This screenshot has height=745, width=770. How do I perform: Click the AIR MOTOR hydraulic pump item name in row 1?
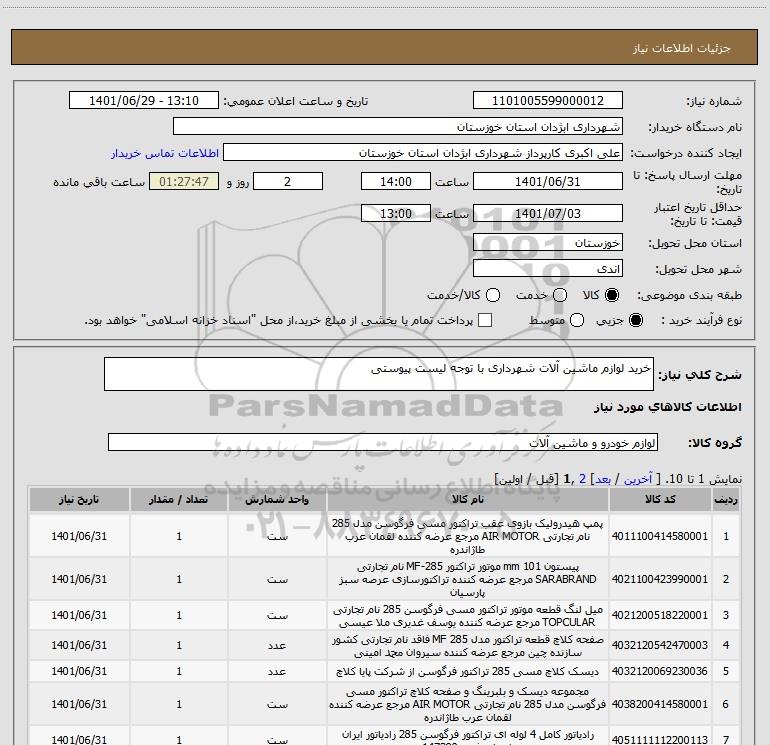click(468, 536)
